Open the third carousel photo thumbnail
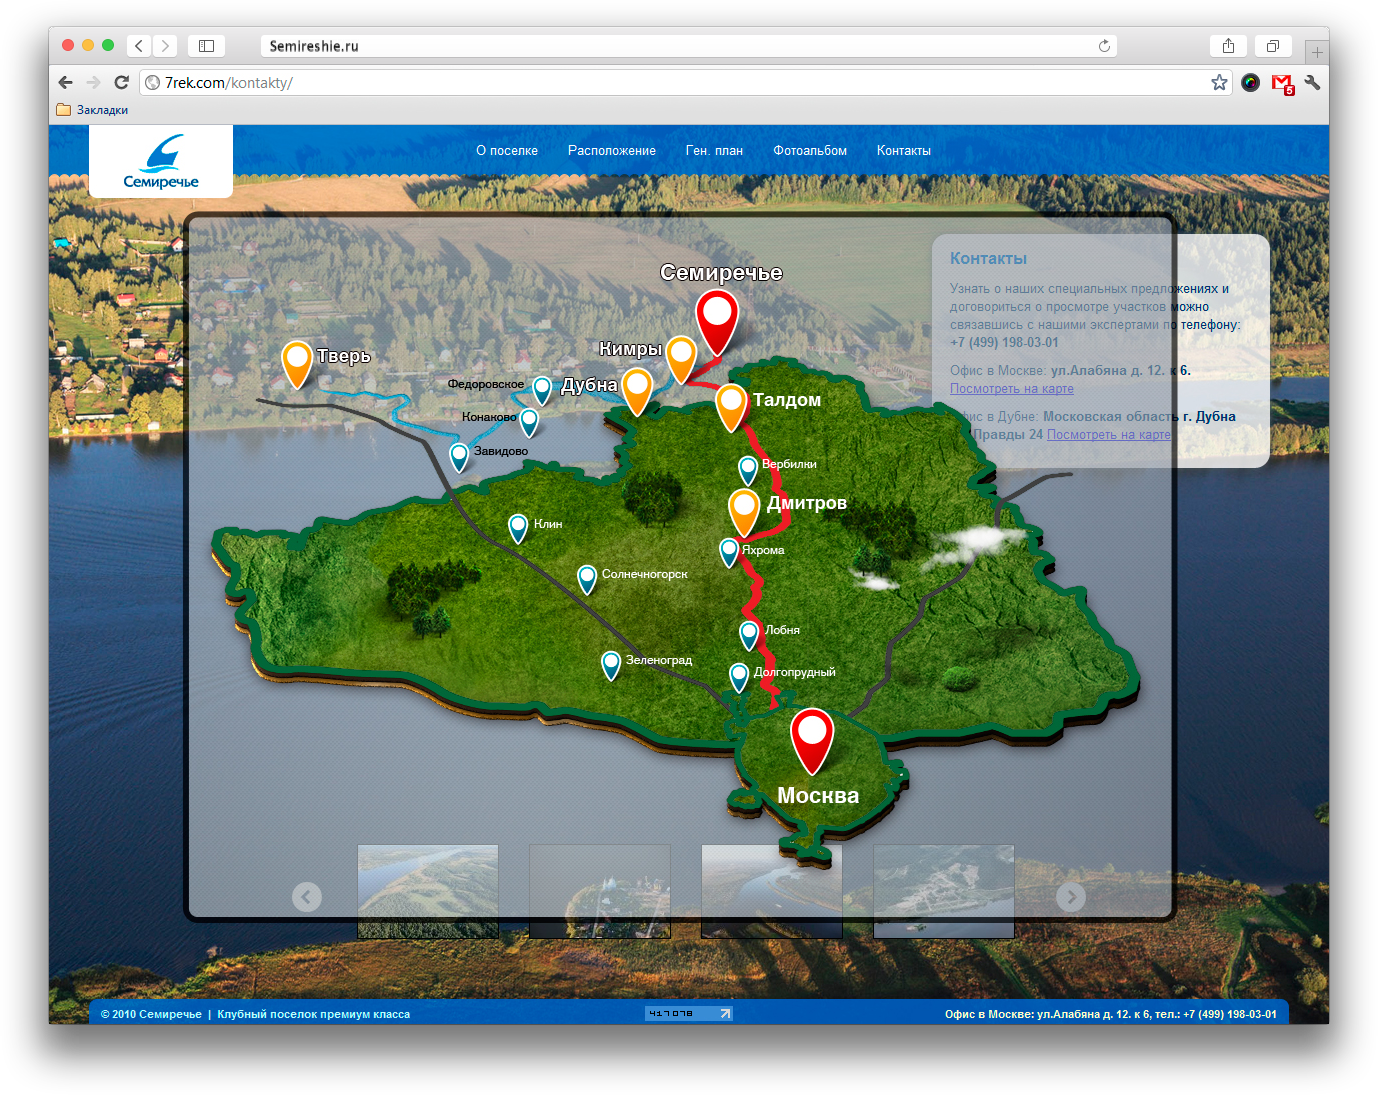Image resolution: width=1378 pixels, height=1095 pixels. click(x=772, y=891)
